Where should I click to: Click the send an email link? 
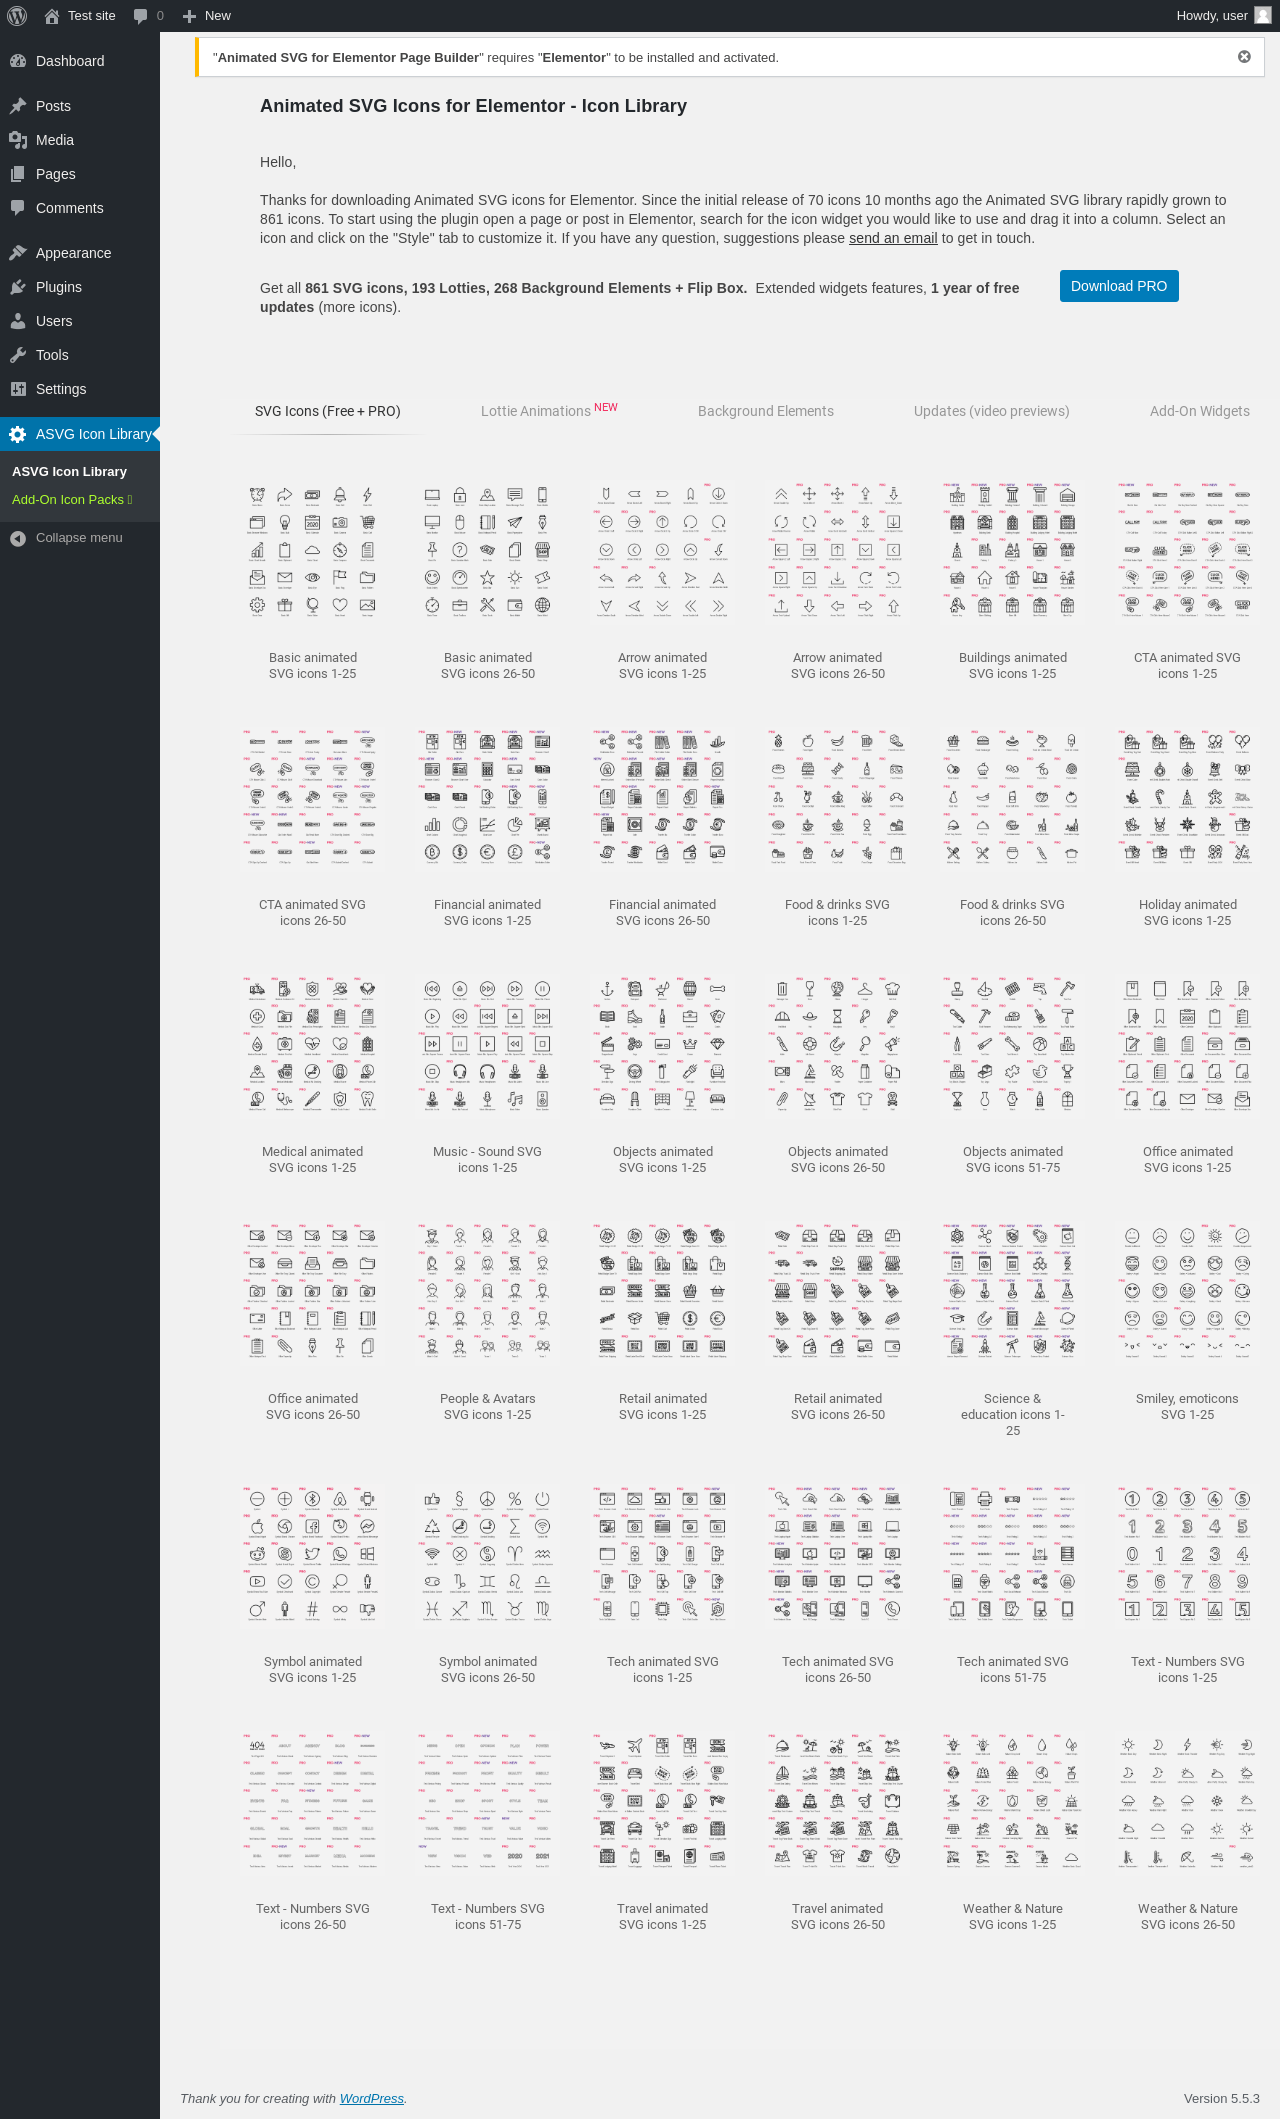click(x=893, y=238)
